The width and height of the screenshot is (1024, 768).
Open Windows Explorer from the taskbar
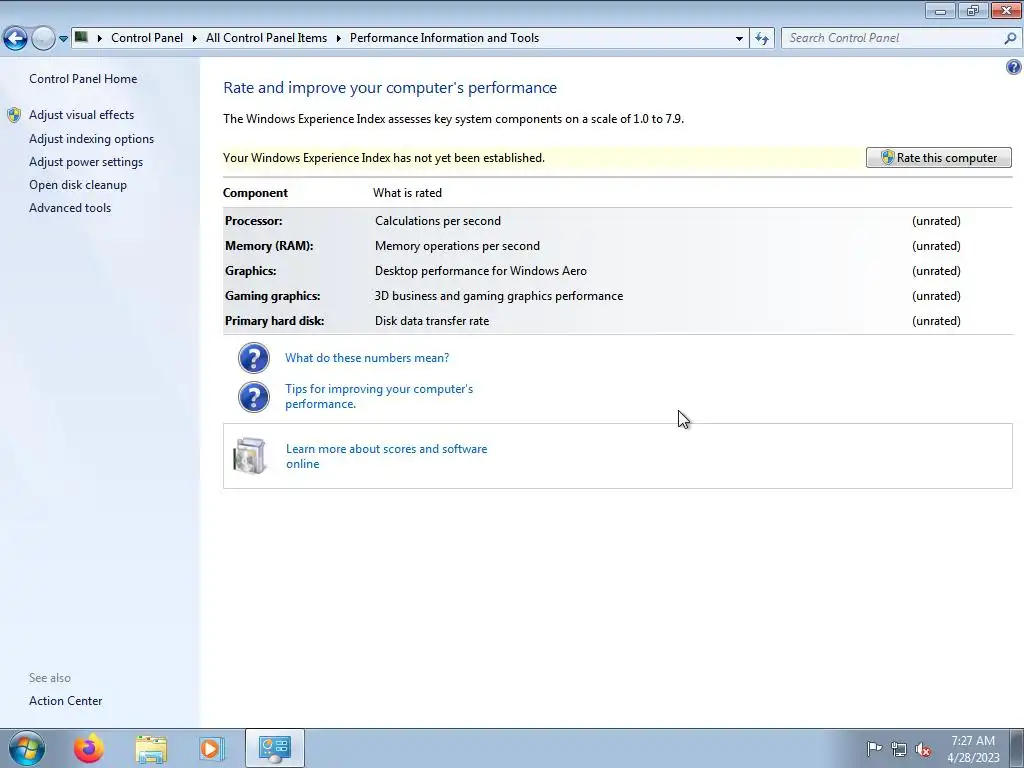[151, 748]
